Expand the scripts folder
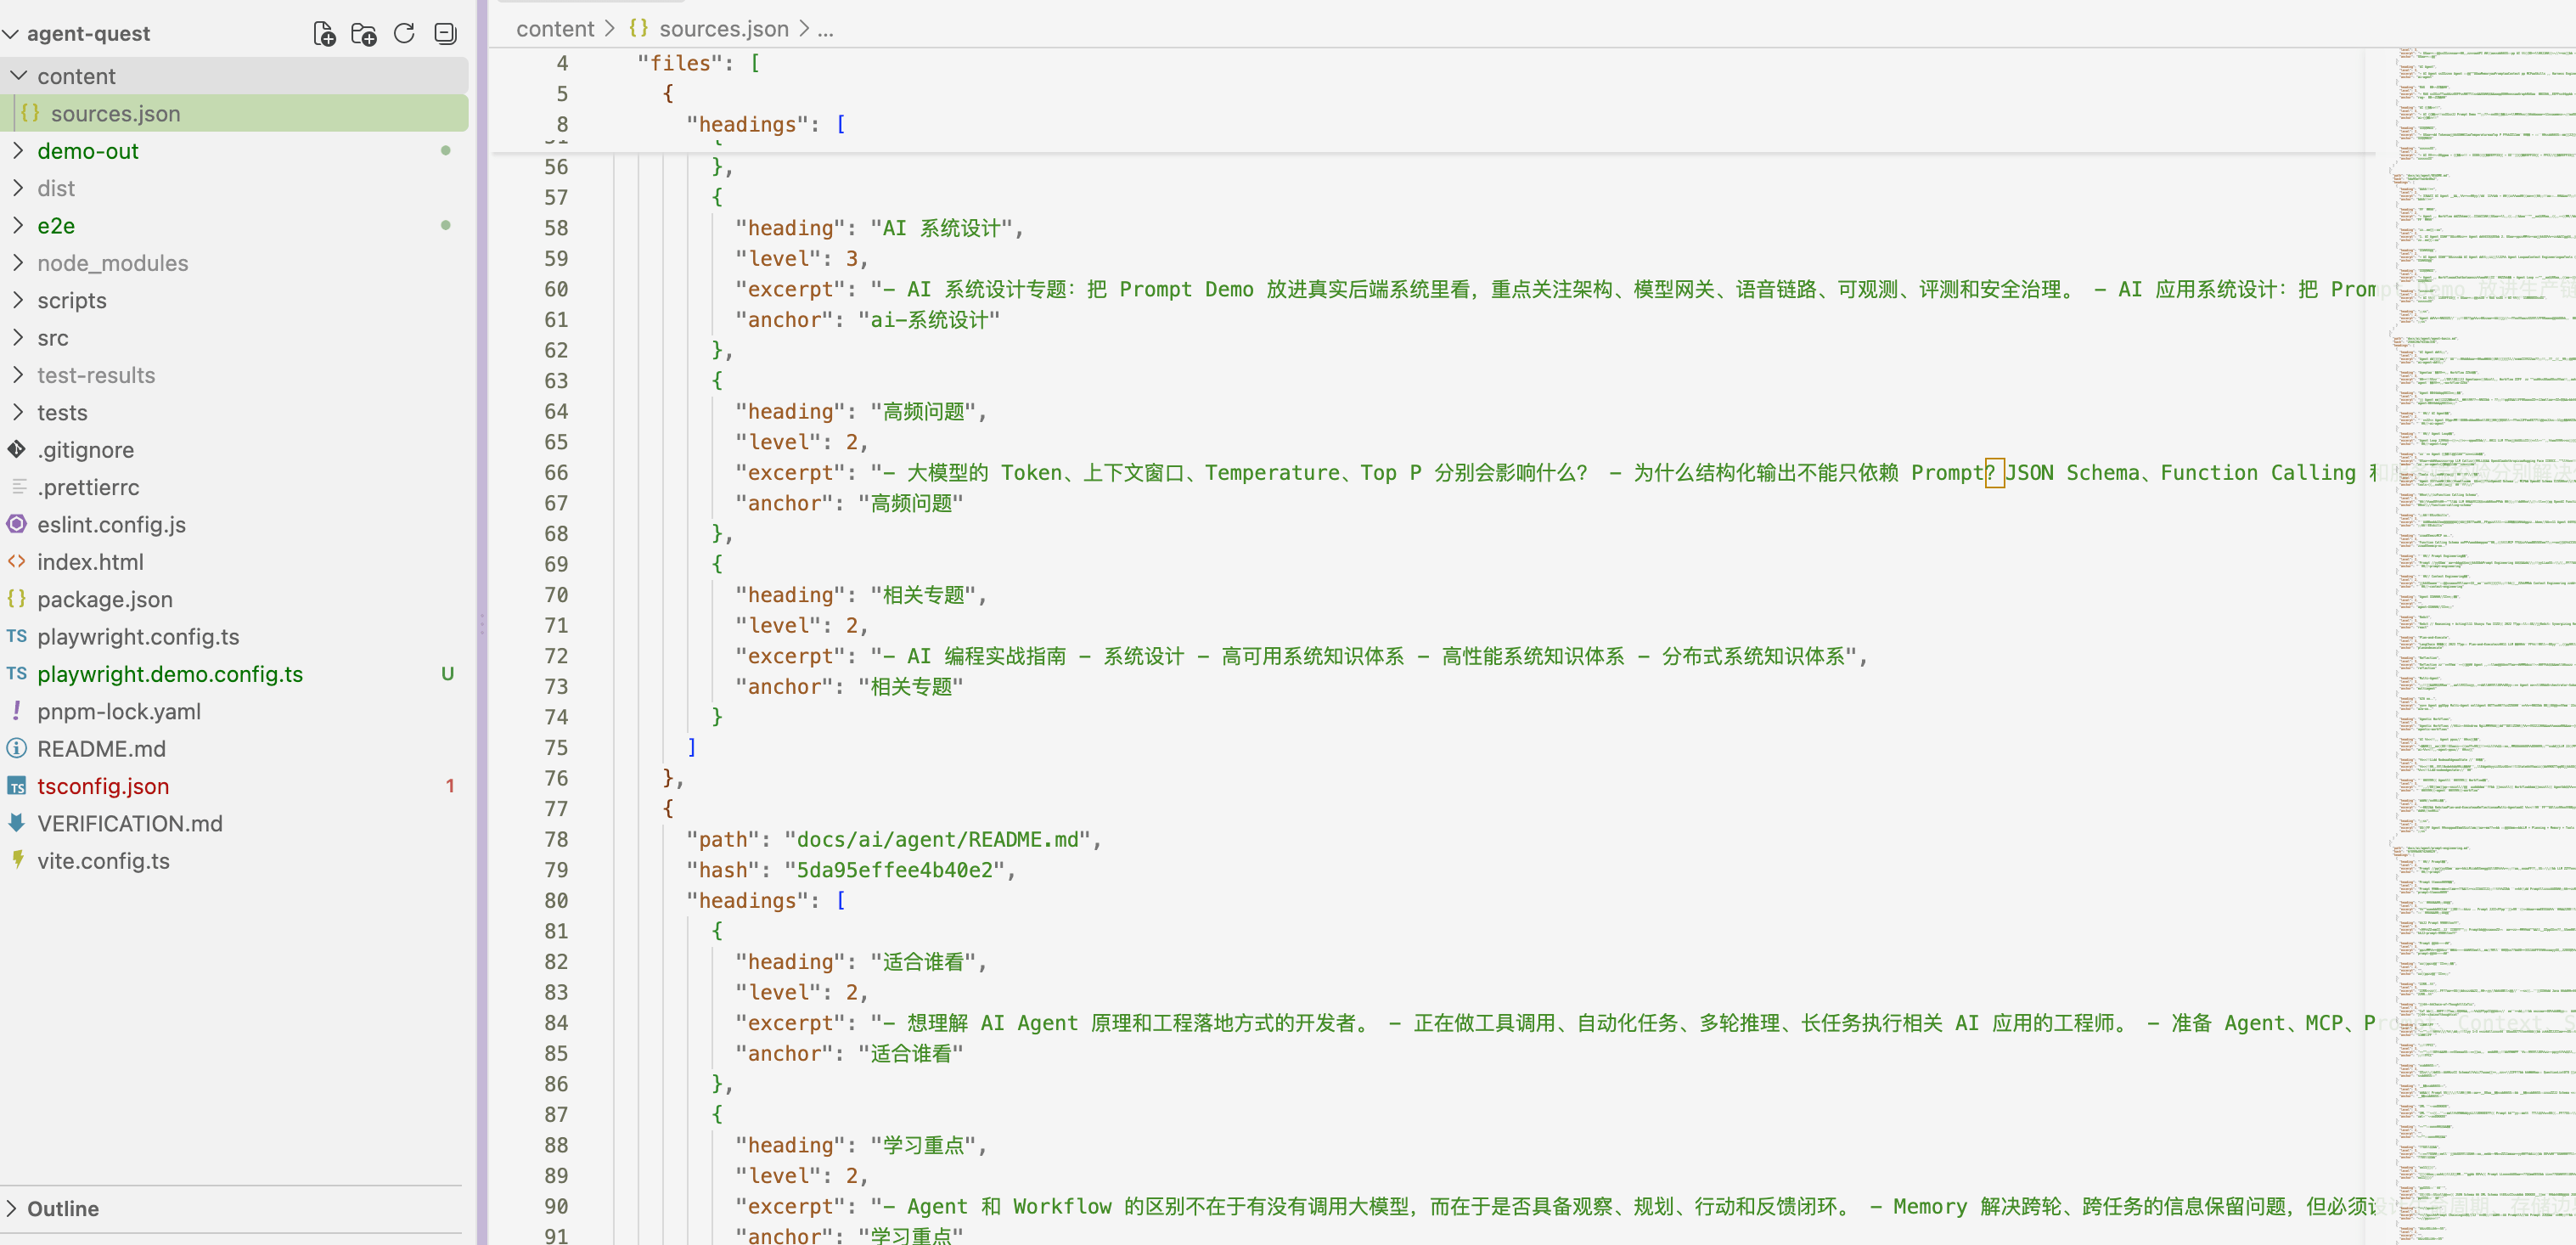The image size is (2576, 1245). click(x=19, y=299)
